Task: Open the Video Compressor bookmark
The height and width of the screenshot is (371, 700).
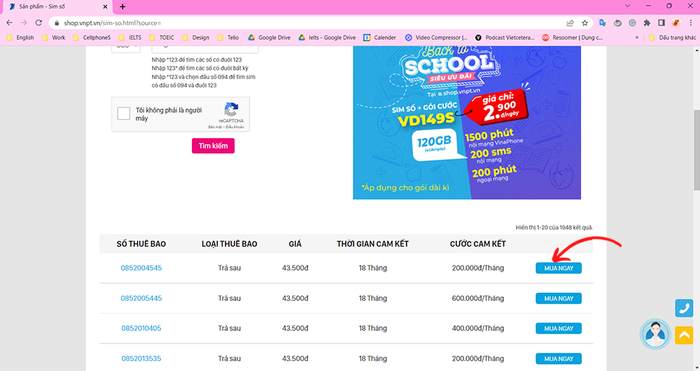Action: point(436,38)
